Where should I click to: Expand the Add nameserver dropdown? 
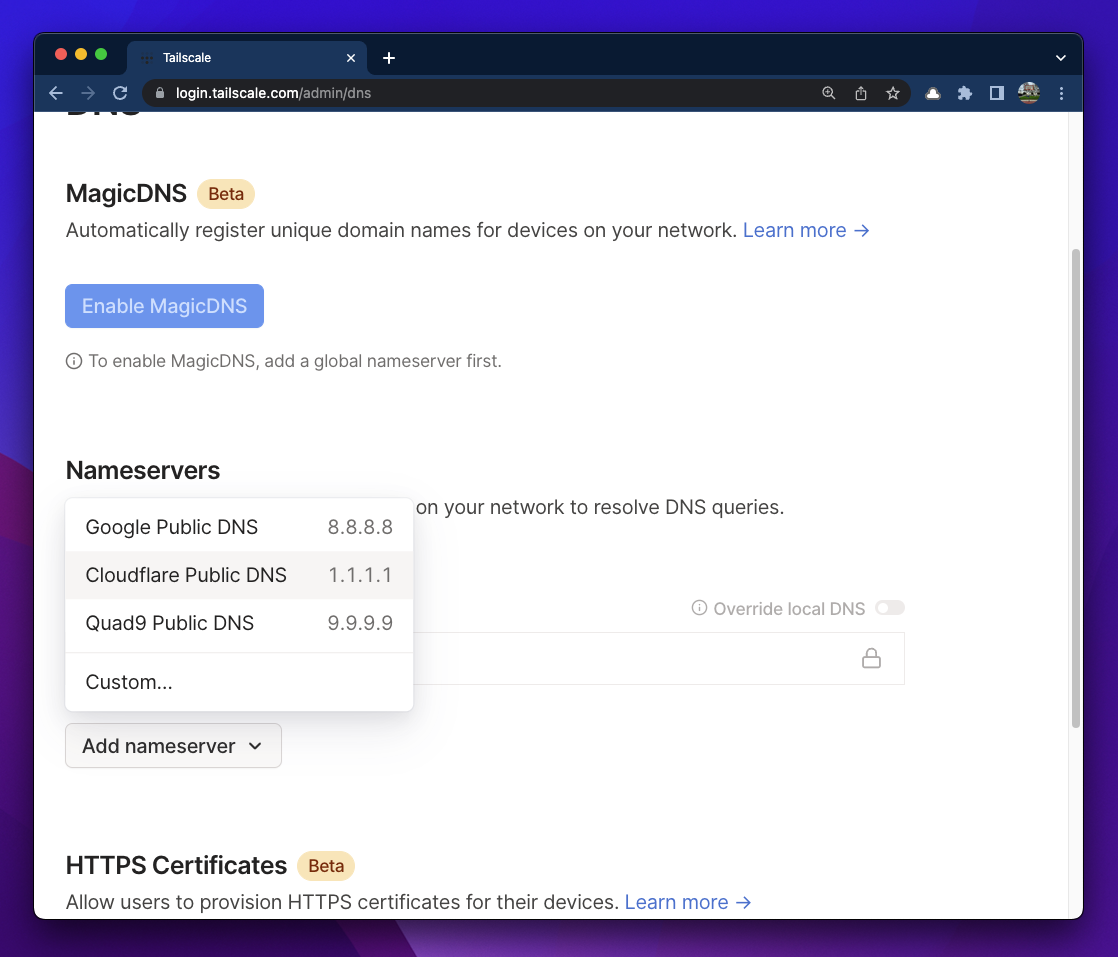173,746
